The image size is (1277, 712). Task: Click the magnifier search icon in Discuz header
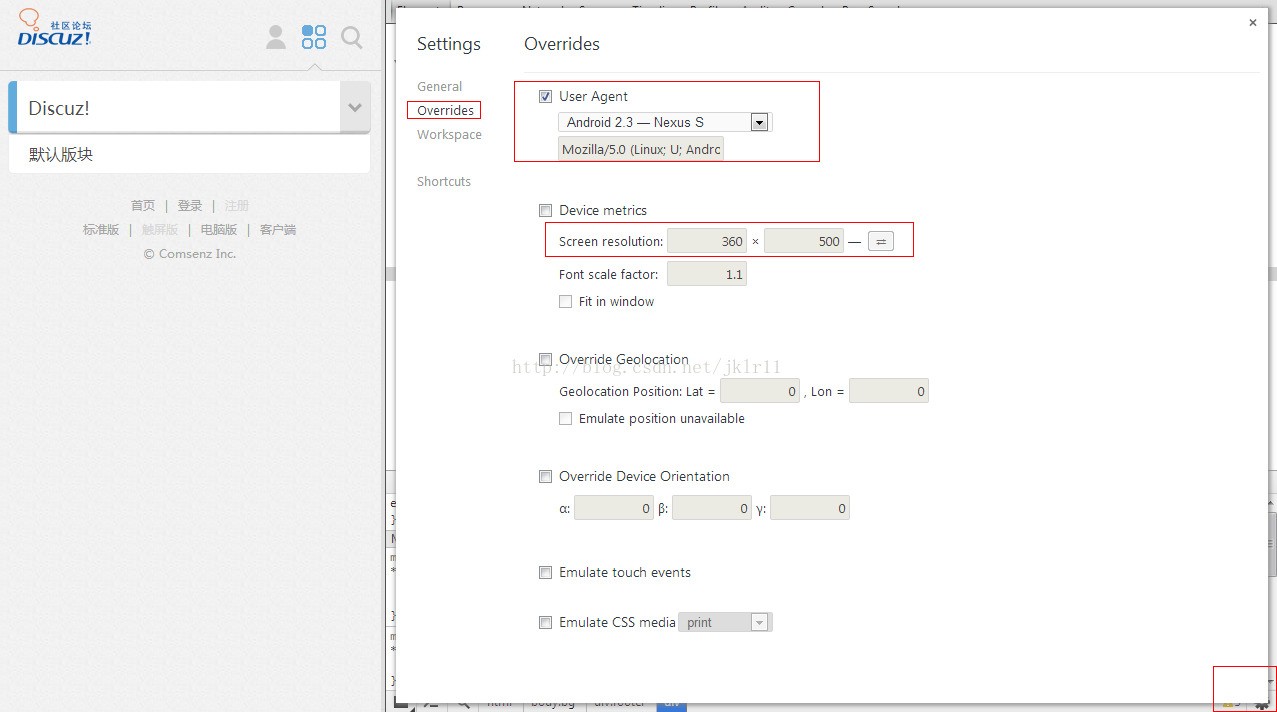coord(351,37)
